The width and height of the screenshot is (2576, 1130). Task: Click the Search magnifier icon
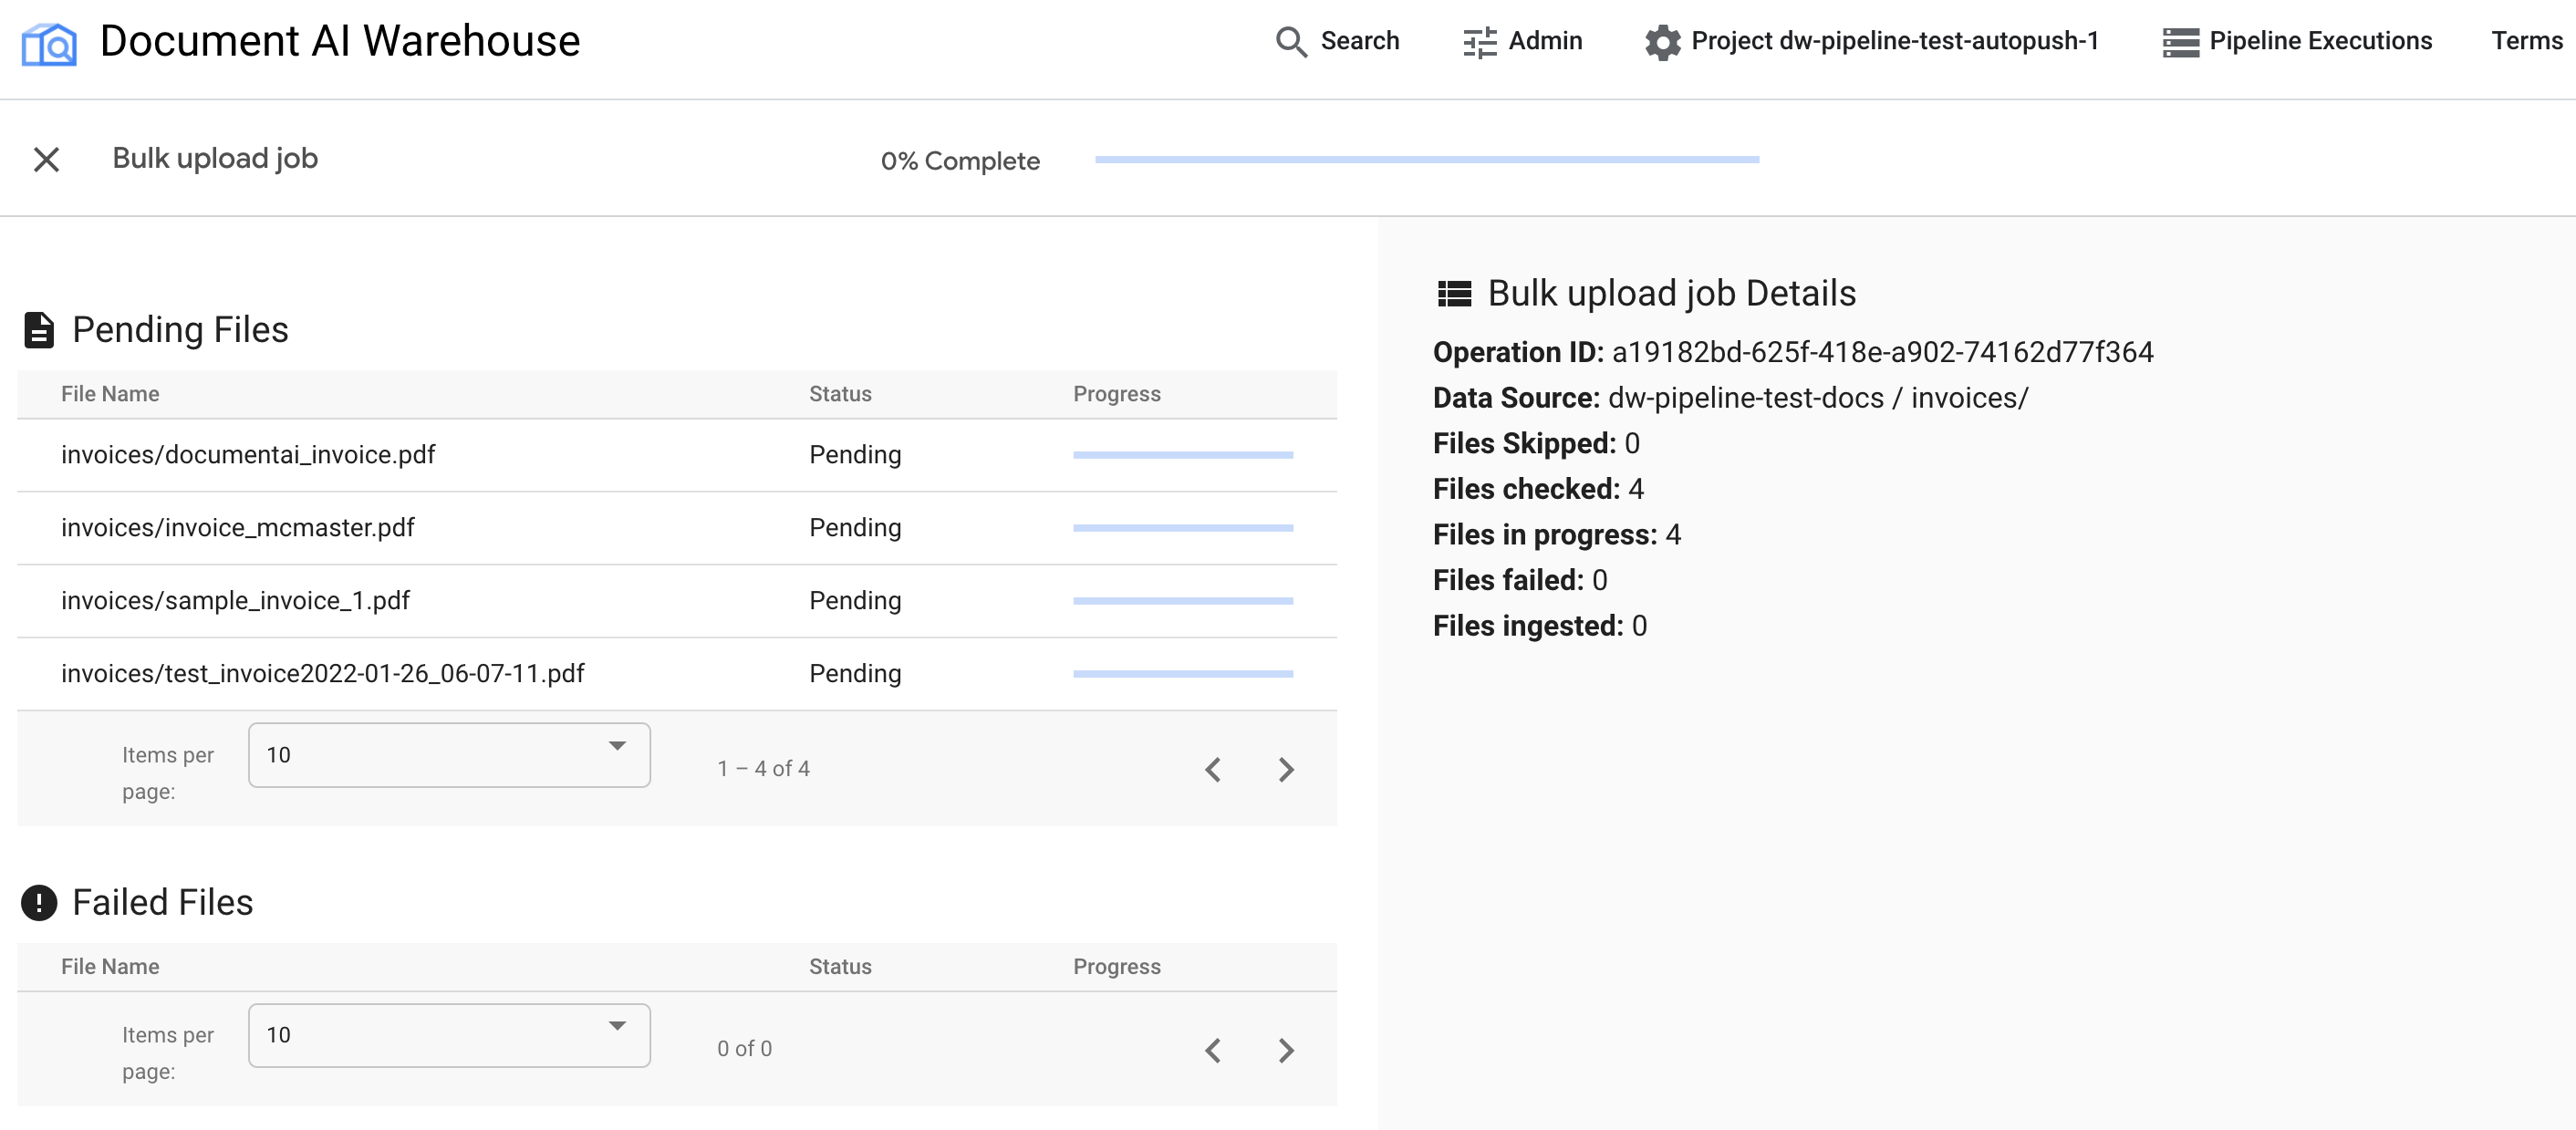click(1291, 42)
